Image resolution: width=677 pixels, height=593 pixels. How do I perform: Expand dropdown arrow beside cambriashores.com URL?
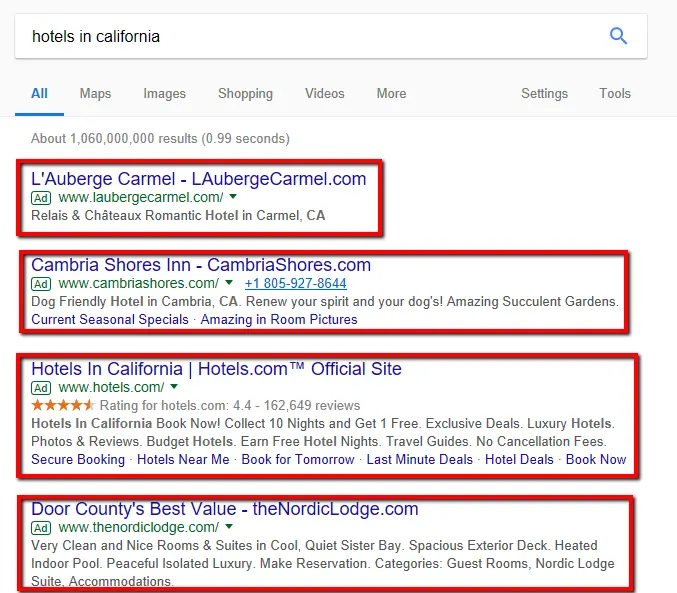pyautogui.click(x=228, y=283)
